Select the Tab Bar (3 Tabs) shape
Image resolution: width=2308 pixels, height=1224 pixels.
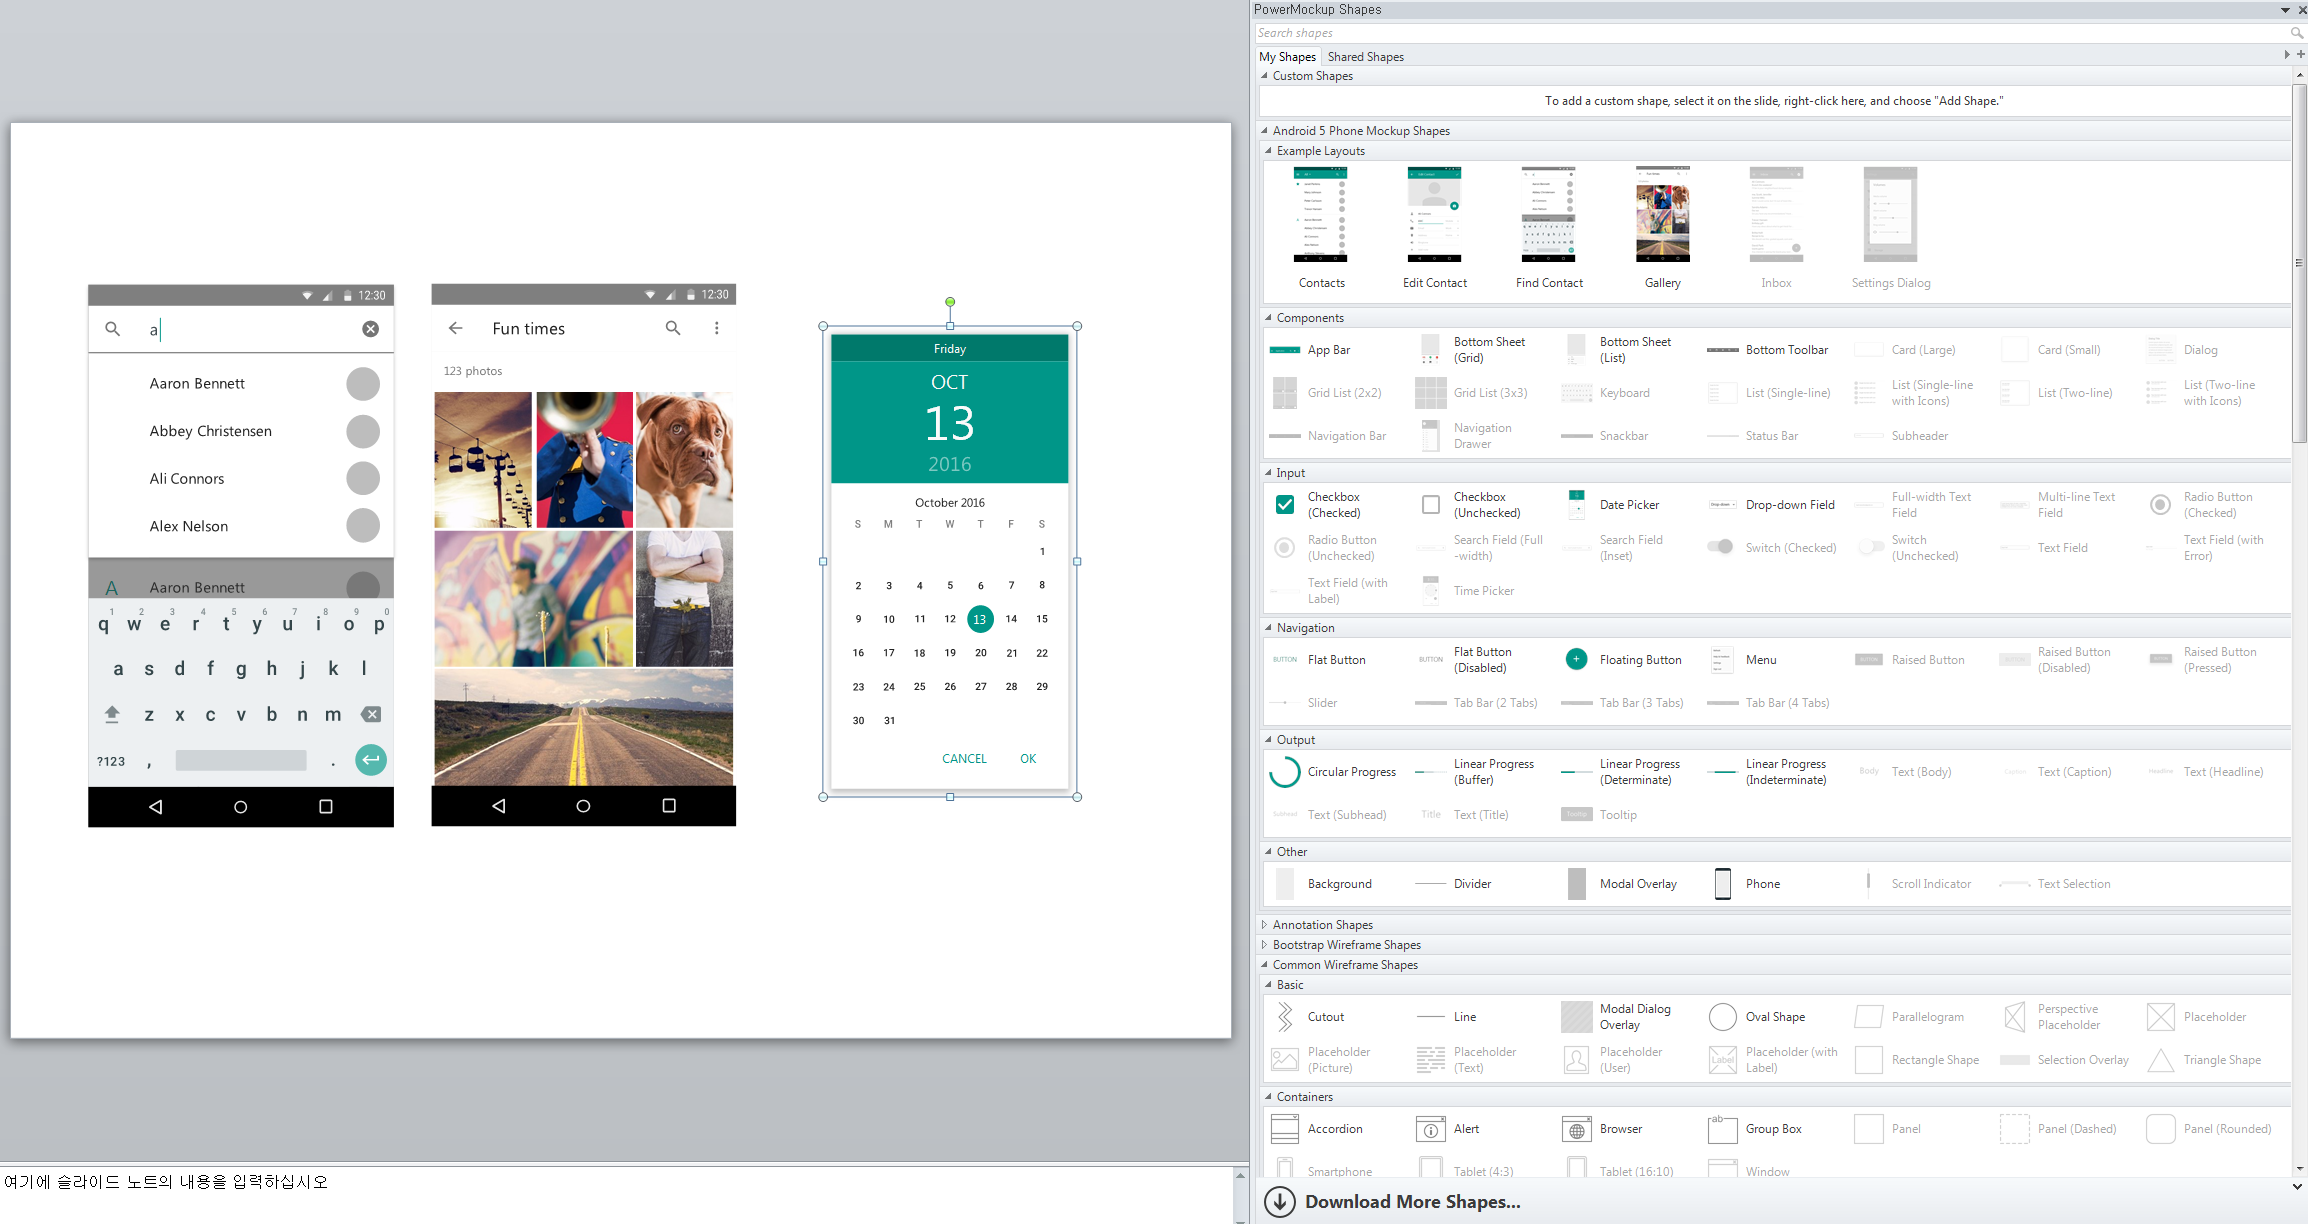(x=1624, y=703)
